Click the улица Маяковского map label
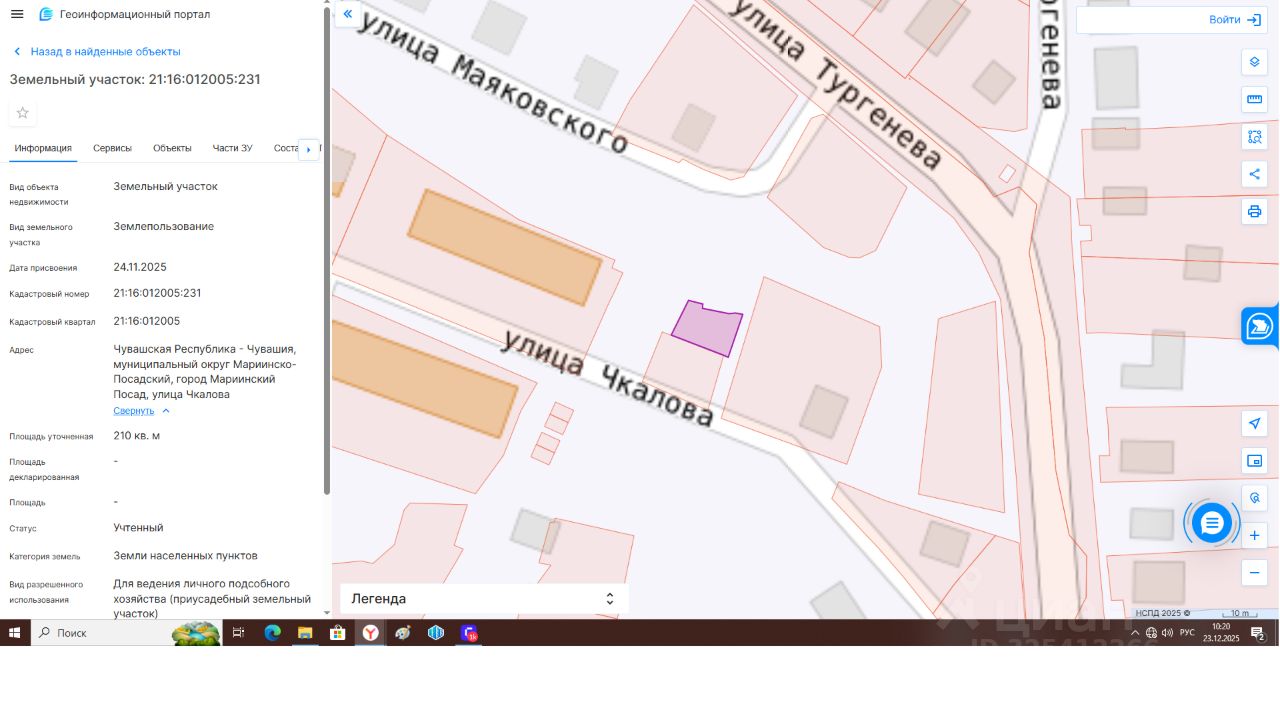Image resolution: width=1280 pixels, height=720 pixels. tap(492, 82)
